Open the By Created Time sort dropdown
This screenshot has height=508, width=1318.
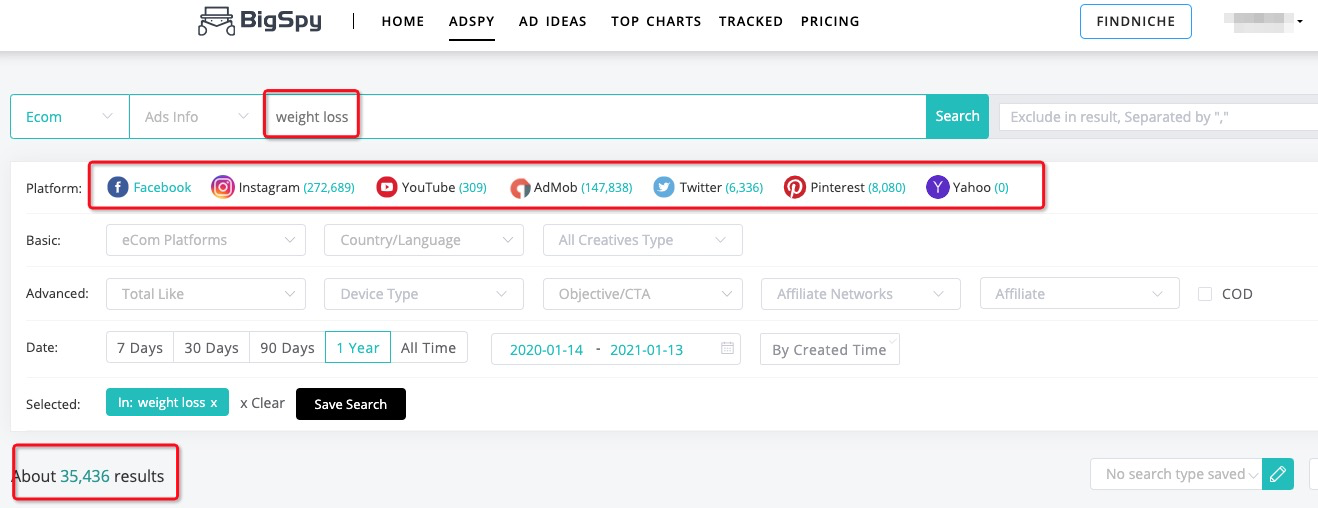tap(830, 349)
